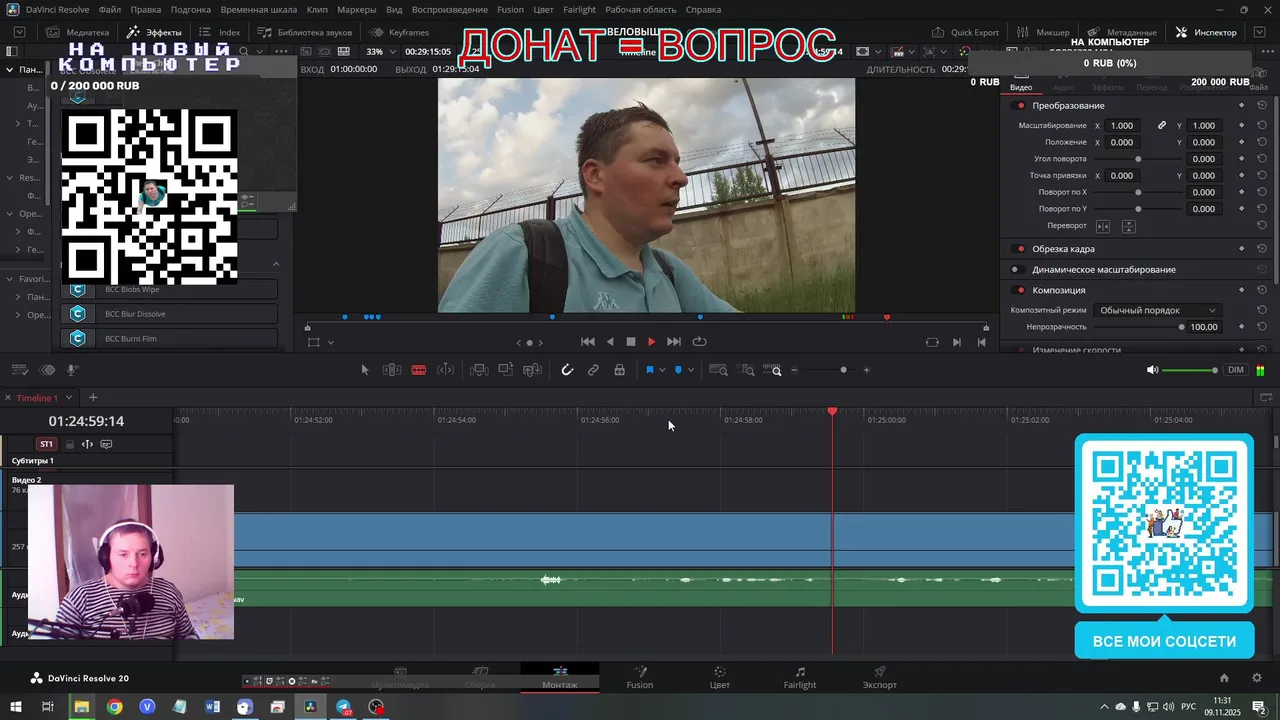Screen dimensions: 1280x720
Task: Open the Flag color dropdown arrow
Action: 662,371
